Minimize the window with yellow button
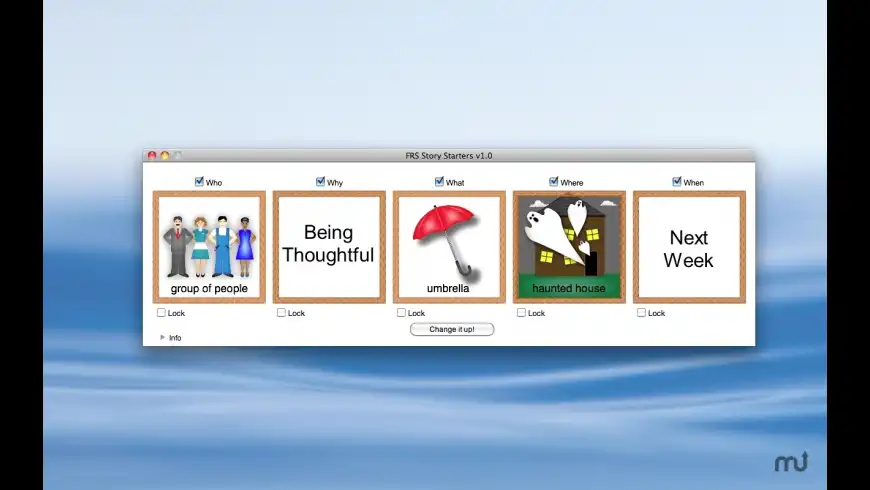 point(165,155)
